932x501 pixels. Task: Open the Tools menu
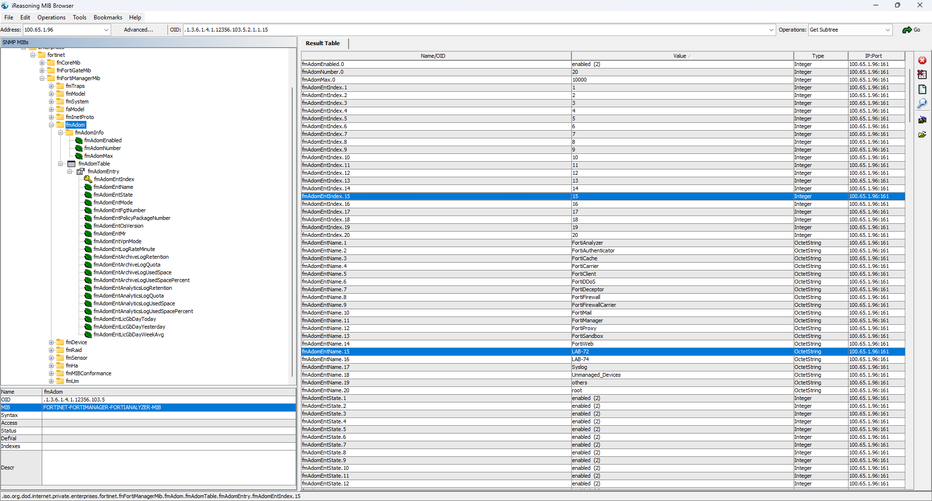tap(80, 17)
